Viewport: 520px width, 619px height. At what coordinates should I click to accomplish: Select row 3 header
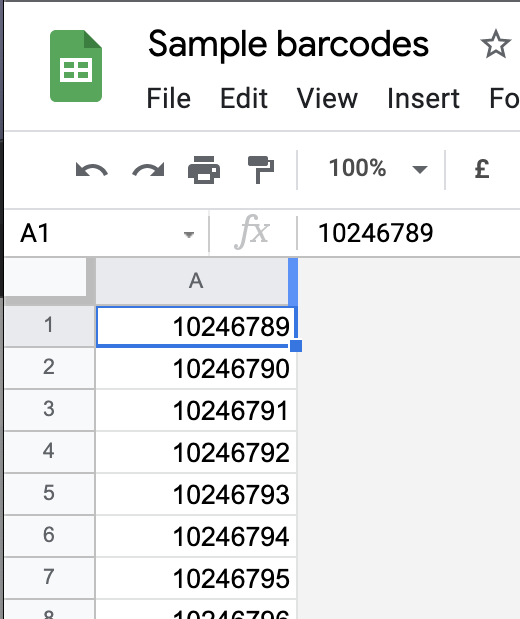point(49,409)
